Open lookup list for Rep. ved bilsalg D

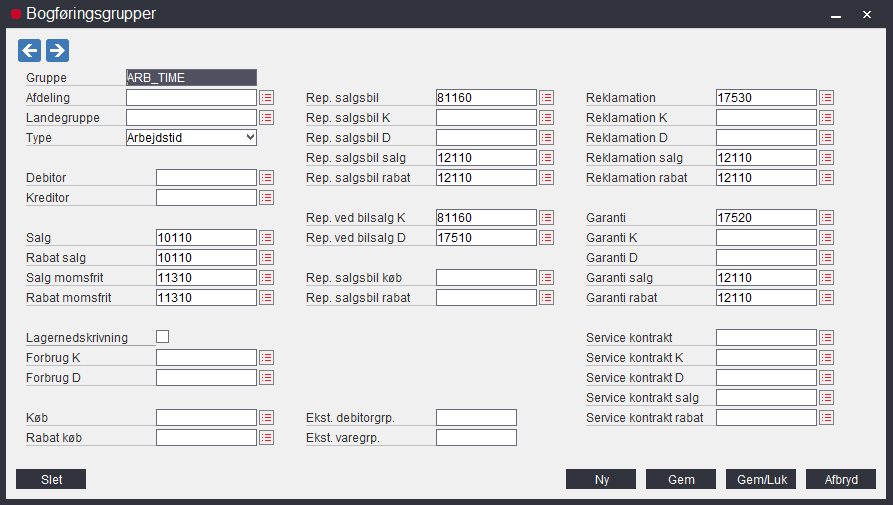click(547, 238)
